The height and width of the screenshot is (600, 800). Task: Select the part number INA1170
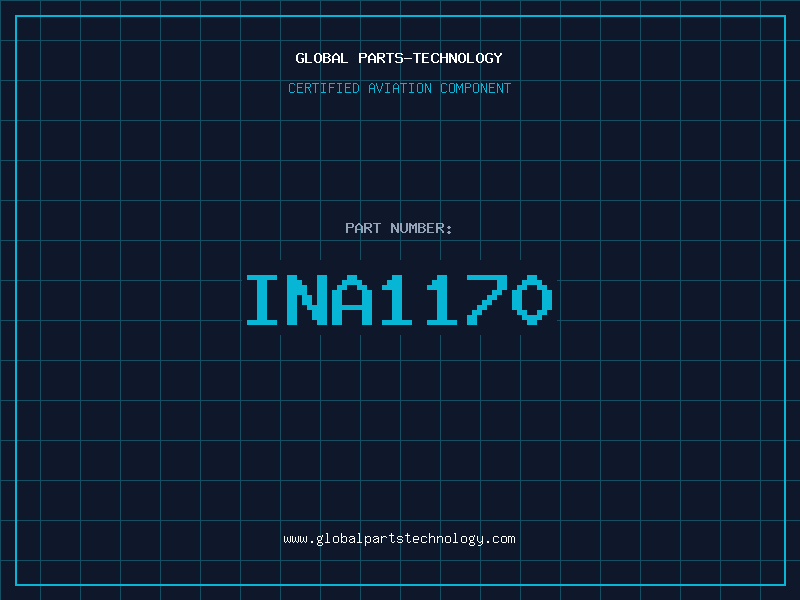tap(399, 300)
